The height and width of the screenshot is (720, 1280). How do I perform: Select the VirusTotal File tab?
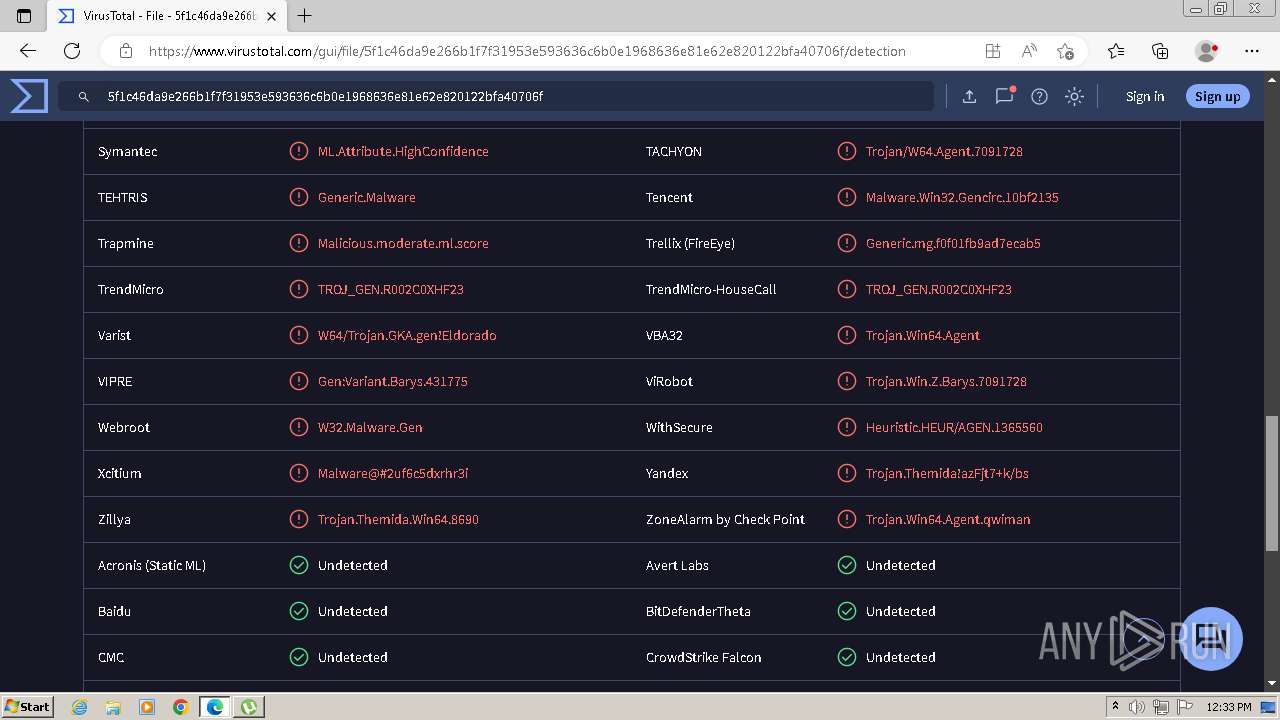click(167, 16)
